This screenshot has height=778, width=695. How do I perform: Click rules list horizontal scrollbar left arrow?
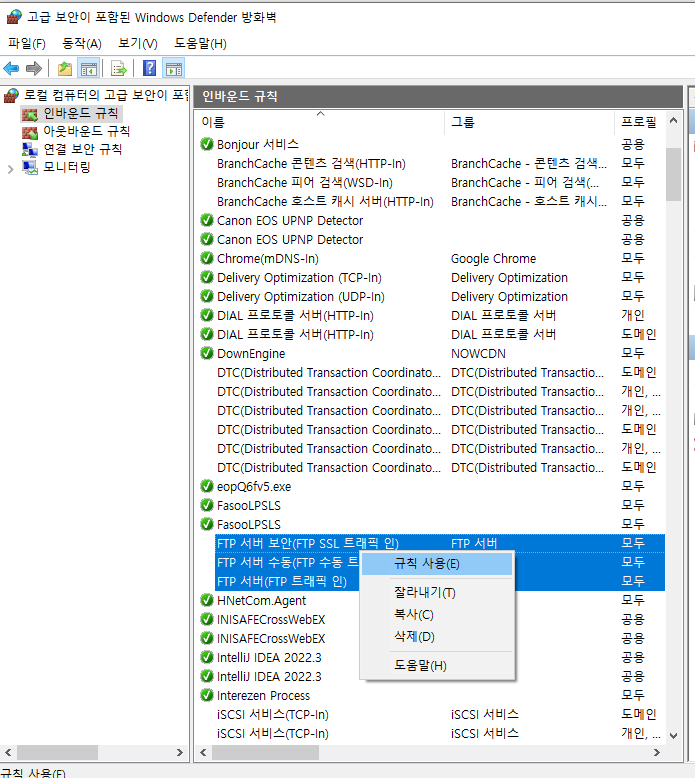(x=203, y=753)
